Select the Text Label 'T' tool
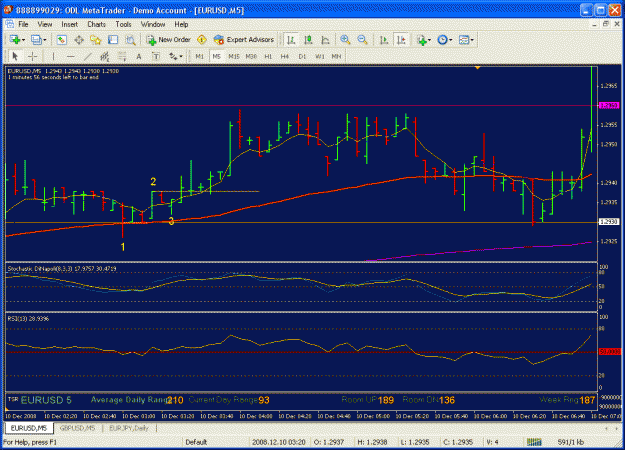This screenshot has height=450, width=625. (156, 57)
